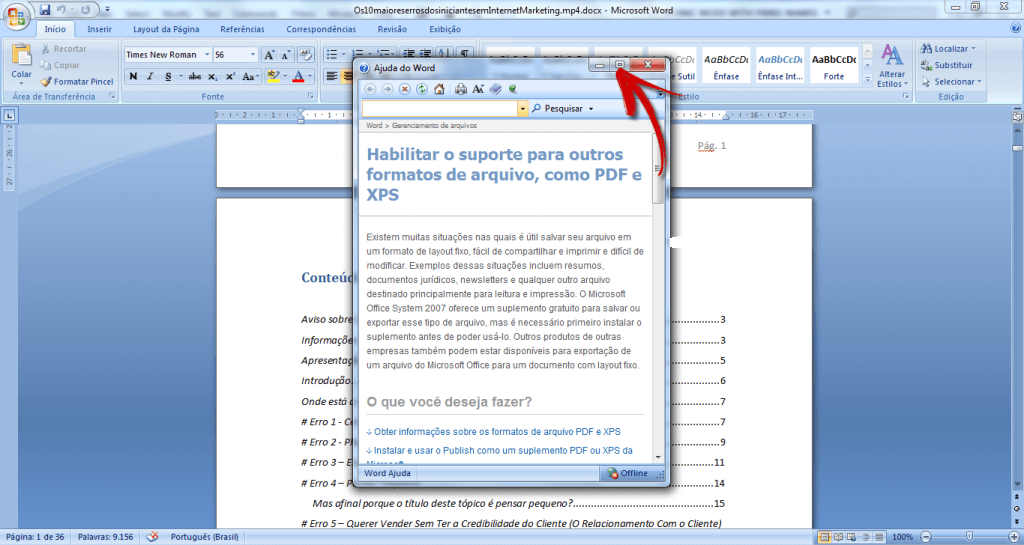Open the Exibição tab
This screenshot has width=1024, height=545.
coord(445,29)
